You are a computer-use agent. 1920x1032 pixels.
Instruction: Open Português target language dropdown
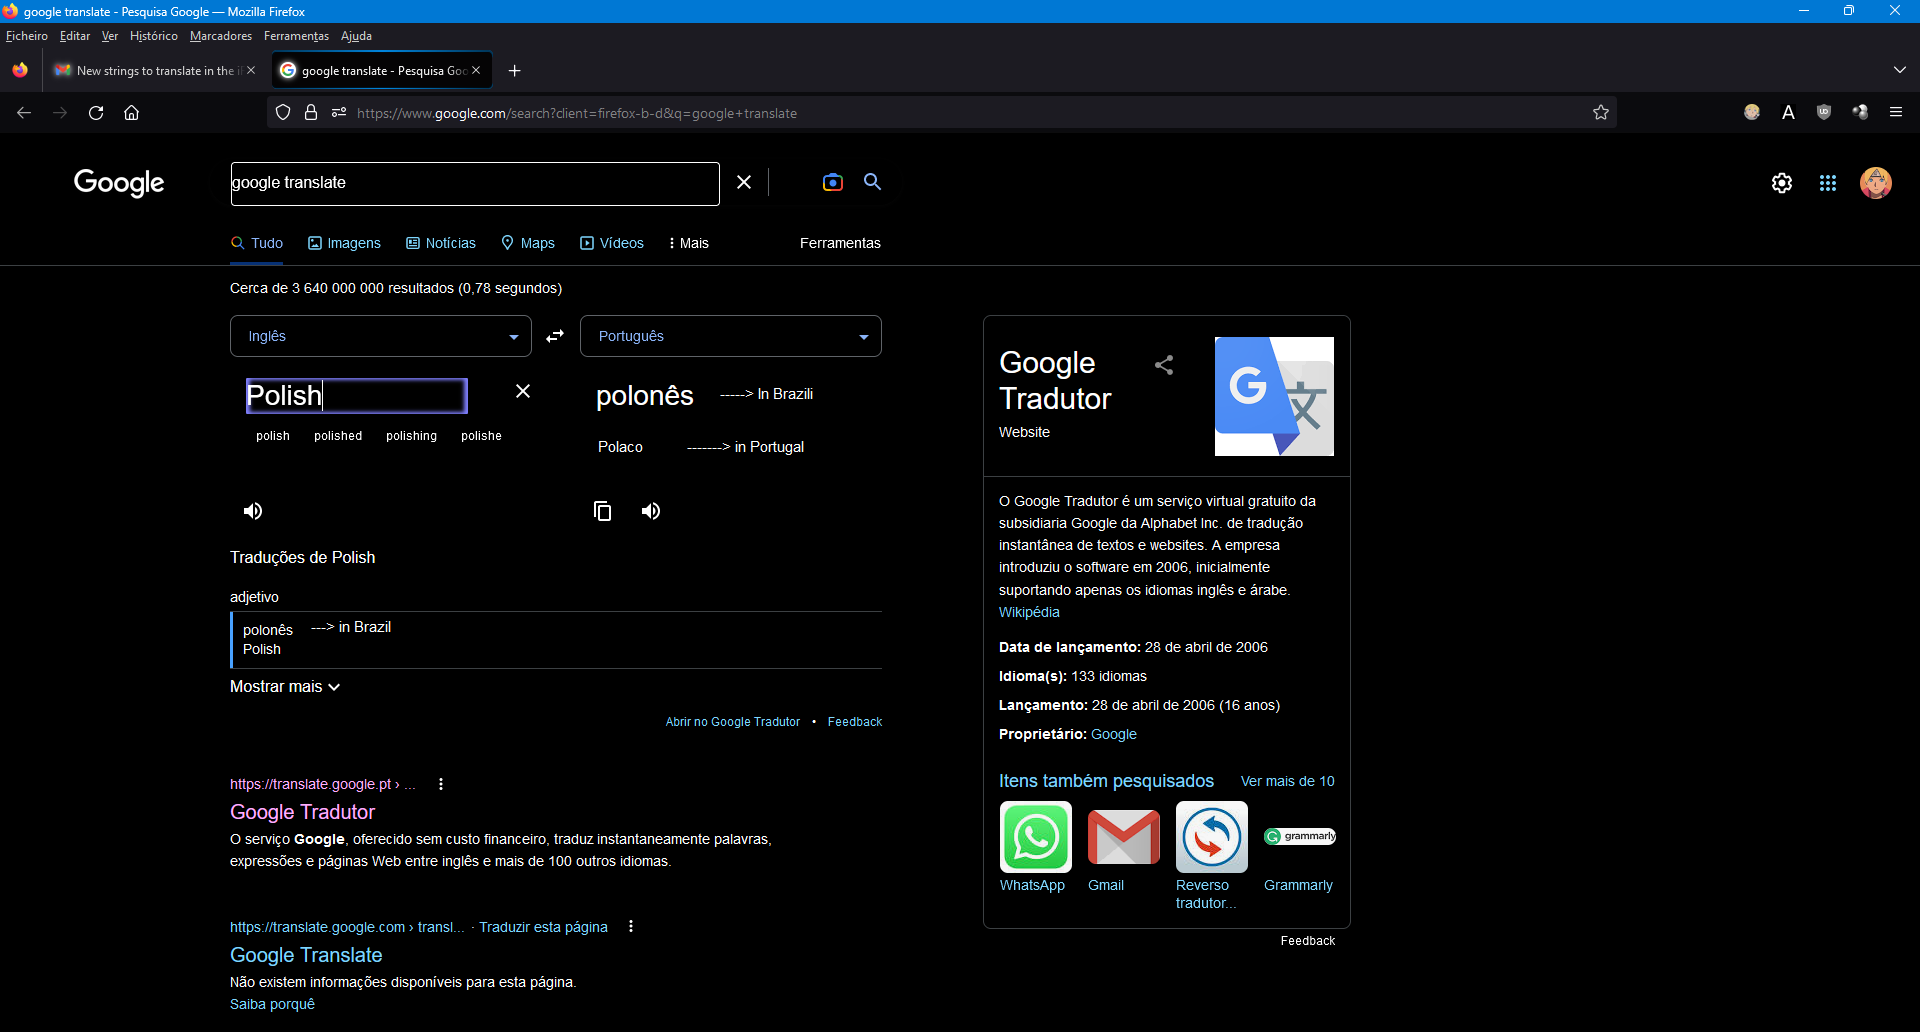click(731, 336)
